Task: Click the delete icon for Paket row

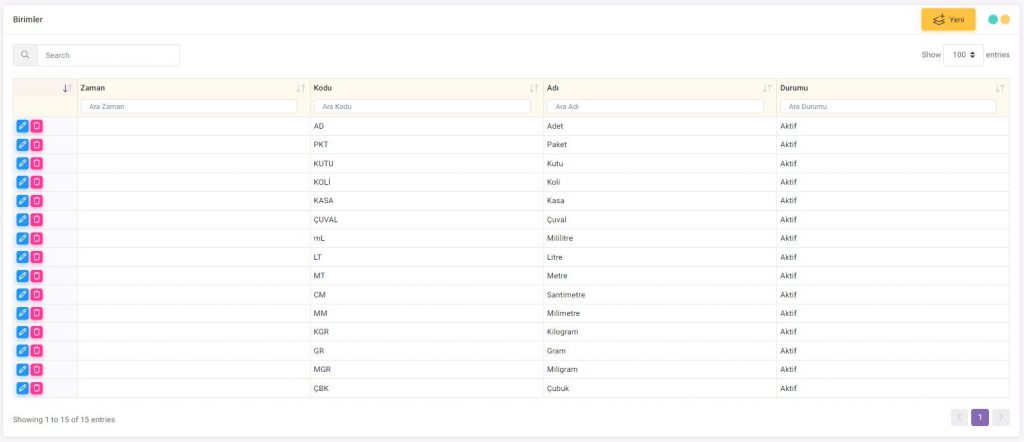Action: pos(37,144)
